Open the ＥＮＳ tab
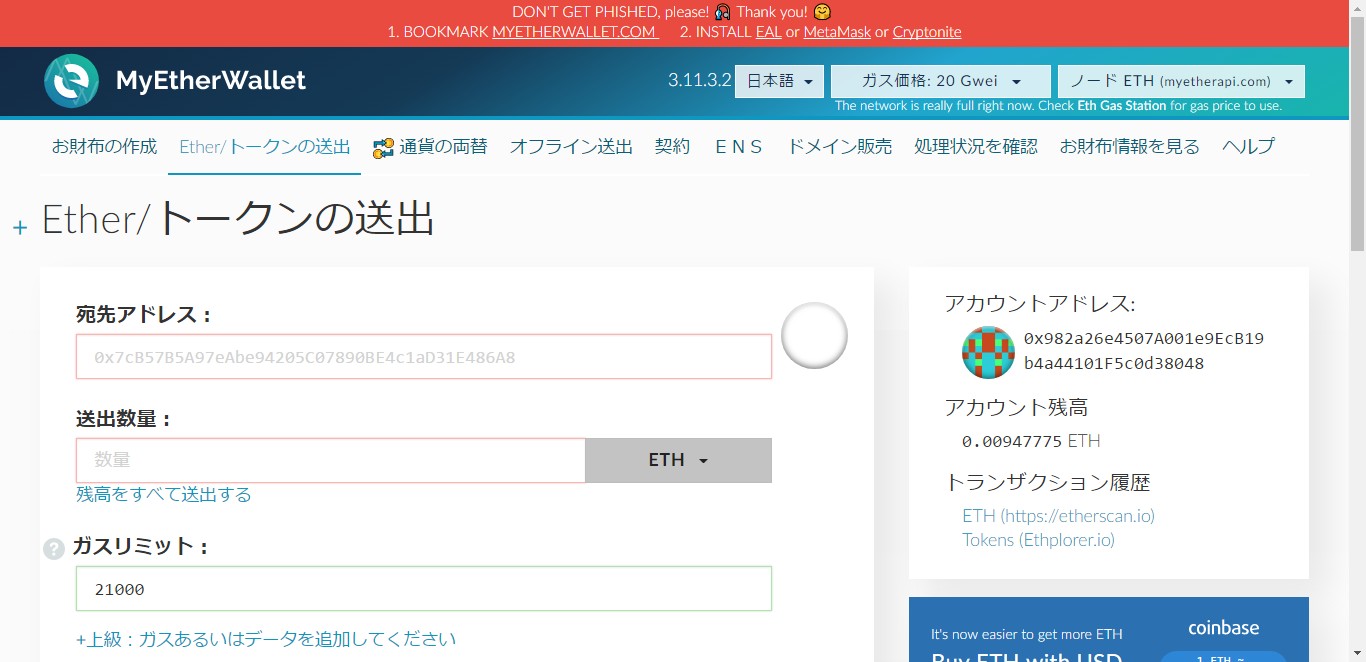 739,147
